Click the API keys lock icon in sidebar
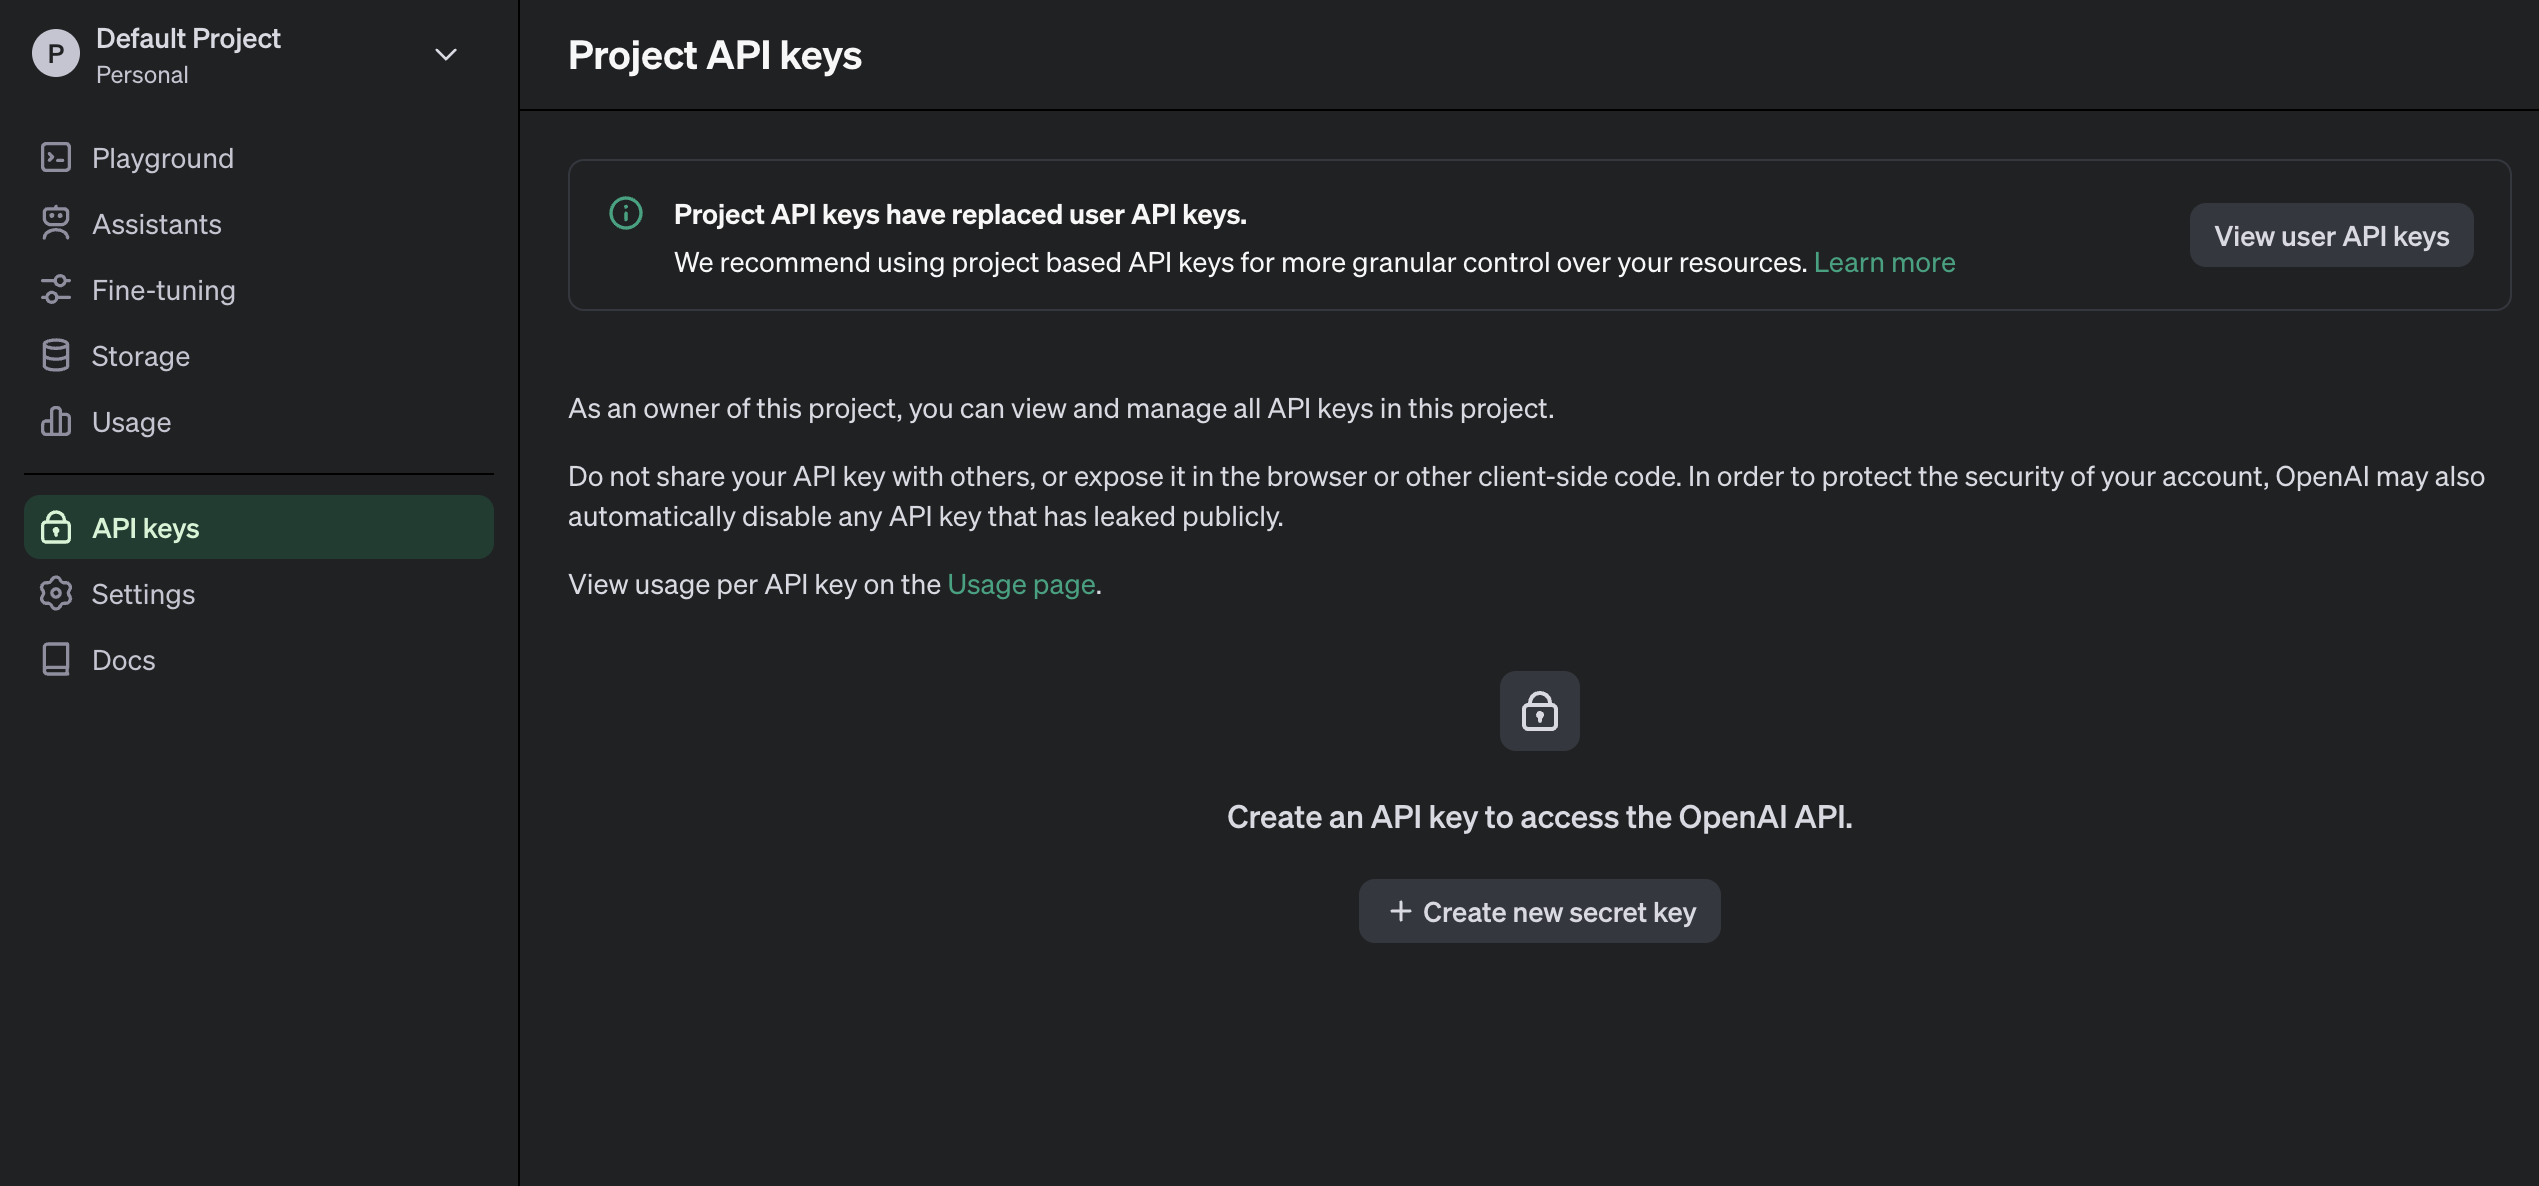The width and height of the screenshot is (2539, 1186). click(x=56, y=527)
